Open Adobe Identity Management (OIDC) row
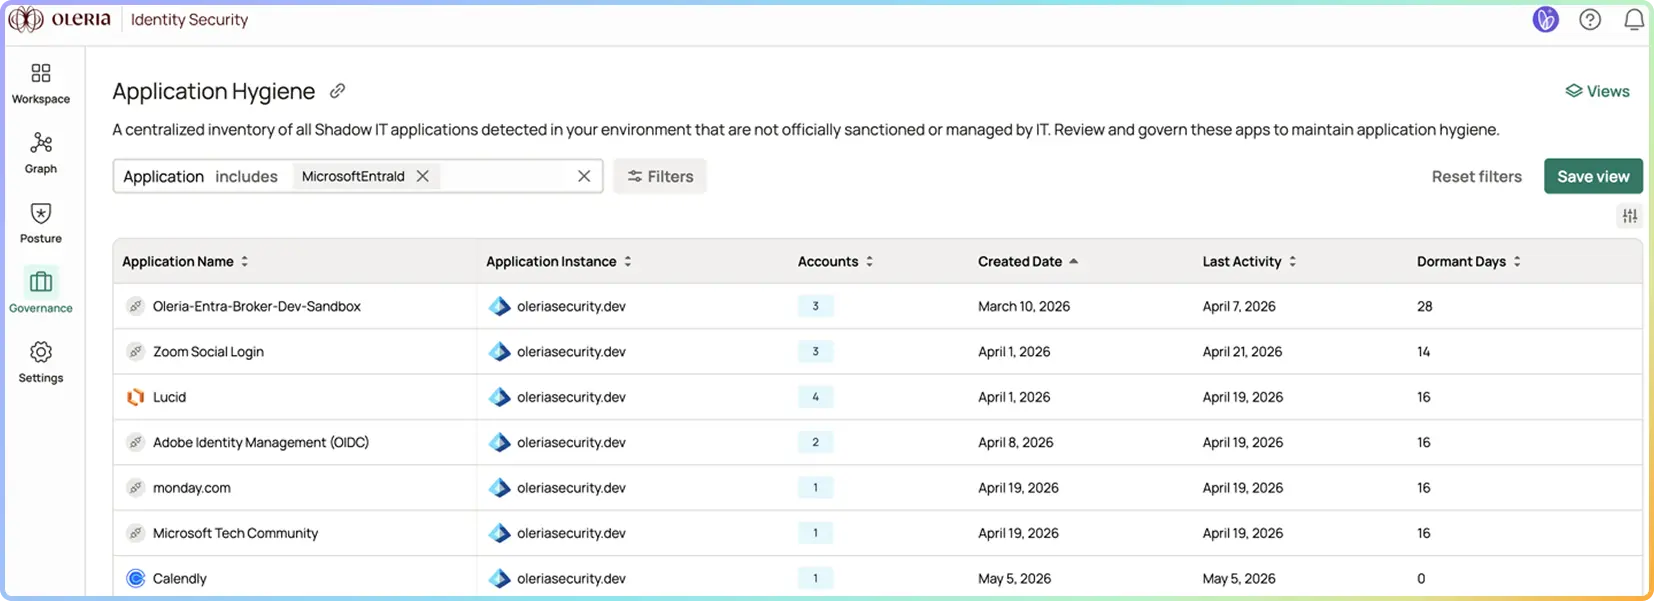Viewport: 1654px width, 601px height. tap(261, 442)
